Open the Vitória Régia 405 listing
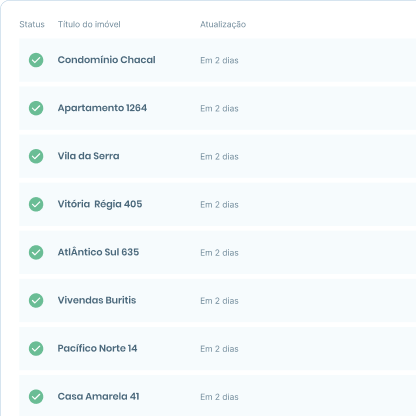Screen dimensions: 416x416 pyautogui.click(x=100, y=204)
